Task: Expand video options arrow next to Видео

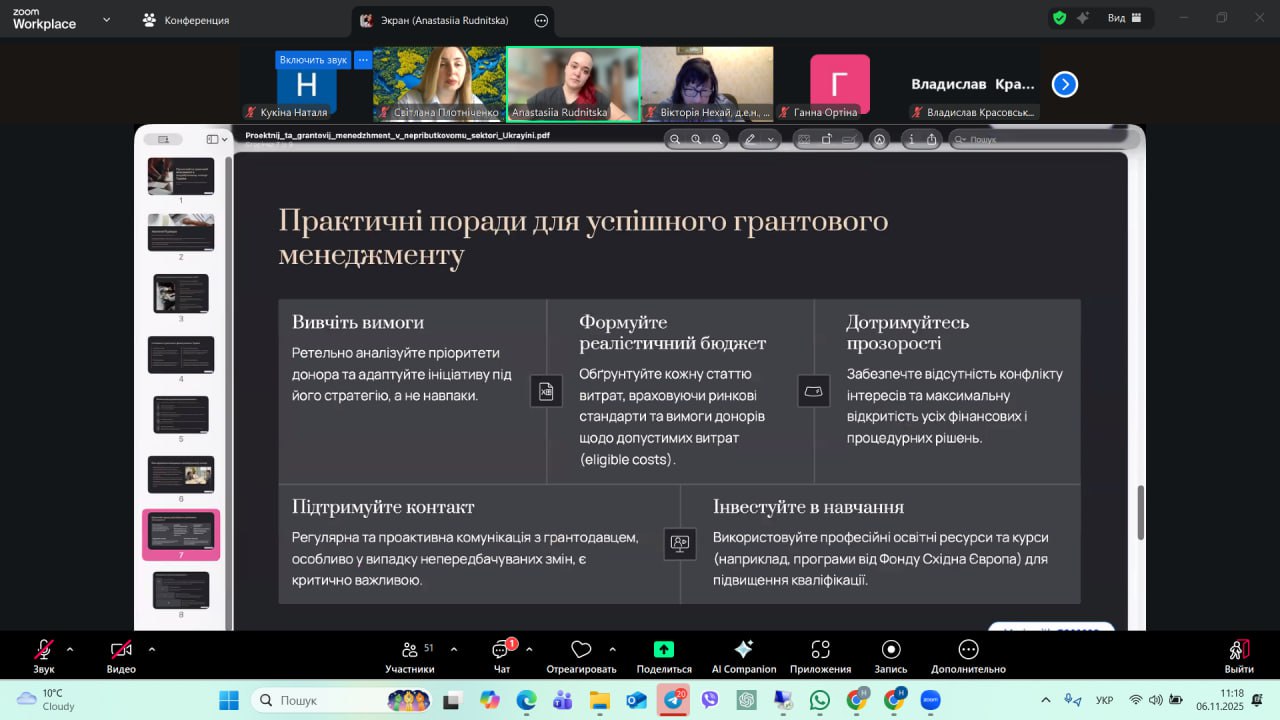Action: [152, 649]
